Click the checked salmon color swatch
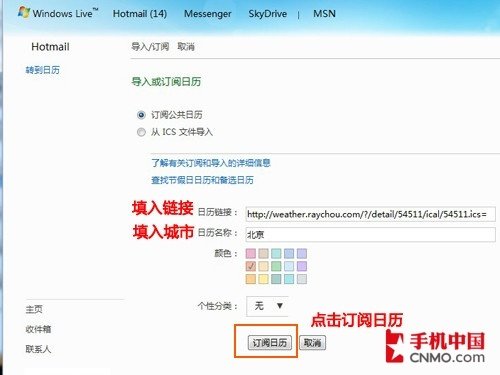Viewport: 500px width, 375px height. pos(251,266)
